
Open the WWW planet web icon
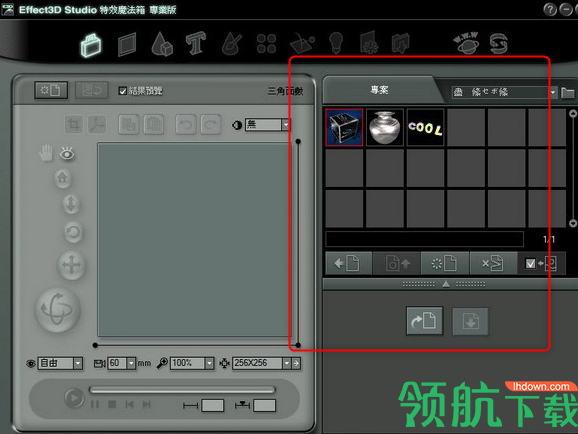point(466,43)
